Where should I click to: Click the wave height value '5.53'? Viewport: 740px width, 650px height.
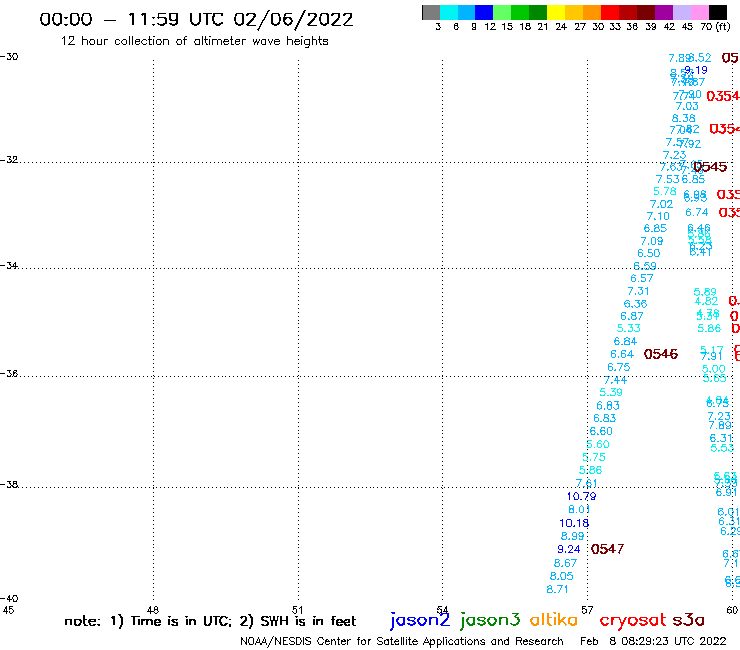pos(722,448)
